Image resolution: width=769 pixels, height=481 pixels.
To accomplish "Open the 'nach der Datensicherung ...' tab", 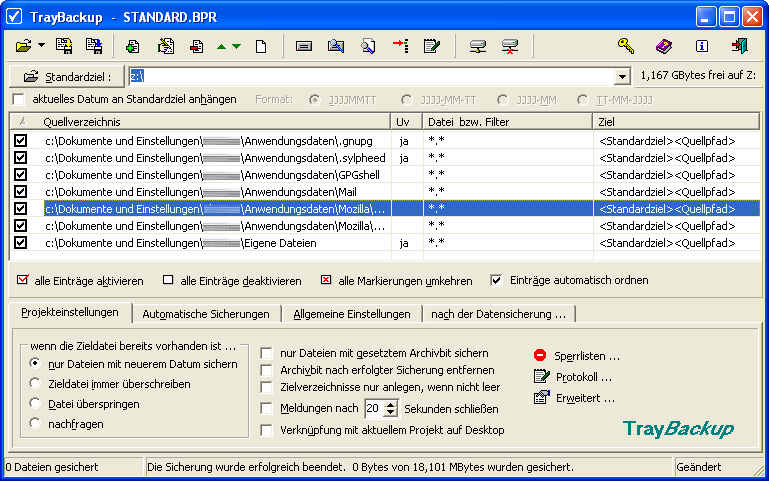I will pos(498,314).
